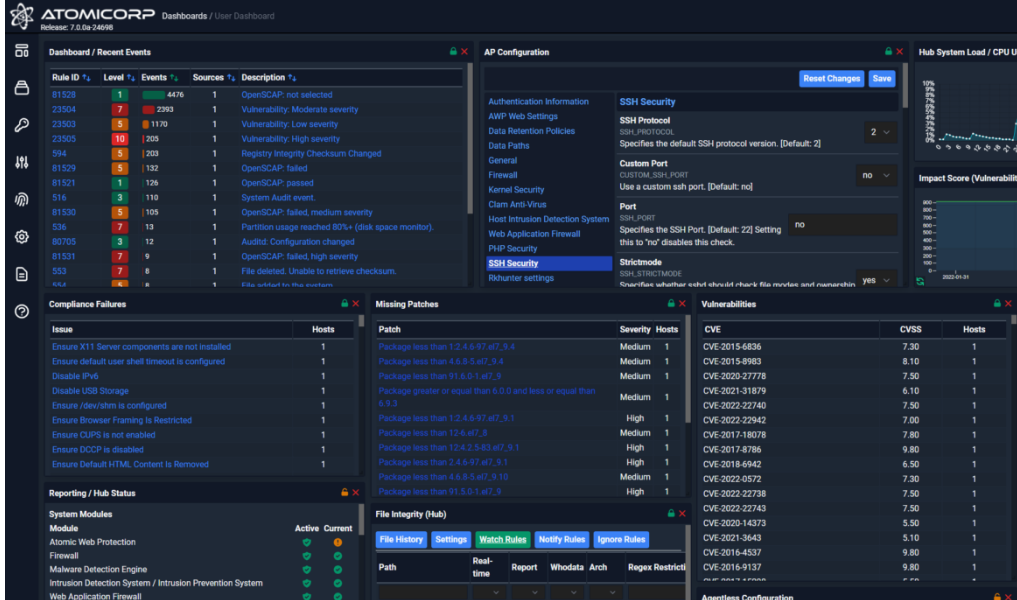This screenshot has width=1017, height=600.
Task: Click the sliders filter icon in the sidebar
Action: [21, 162]
